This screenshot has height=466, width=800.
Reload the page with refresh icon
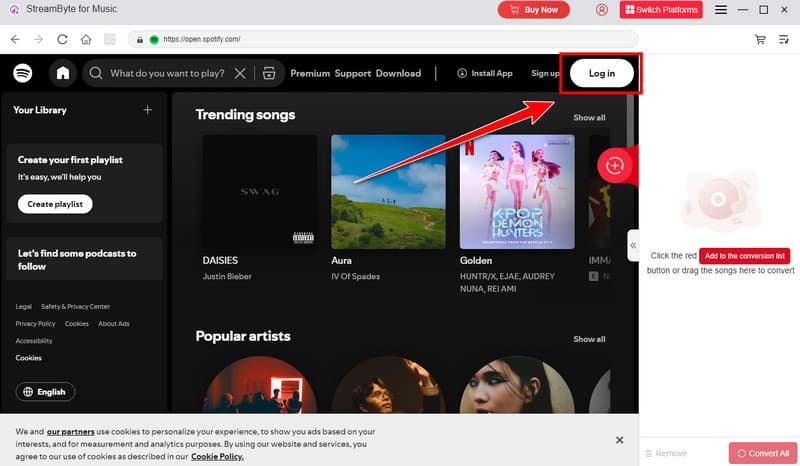(x=62, y=39)
